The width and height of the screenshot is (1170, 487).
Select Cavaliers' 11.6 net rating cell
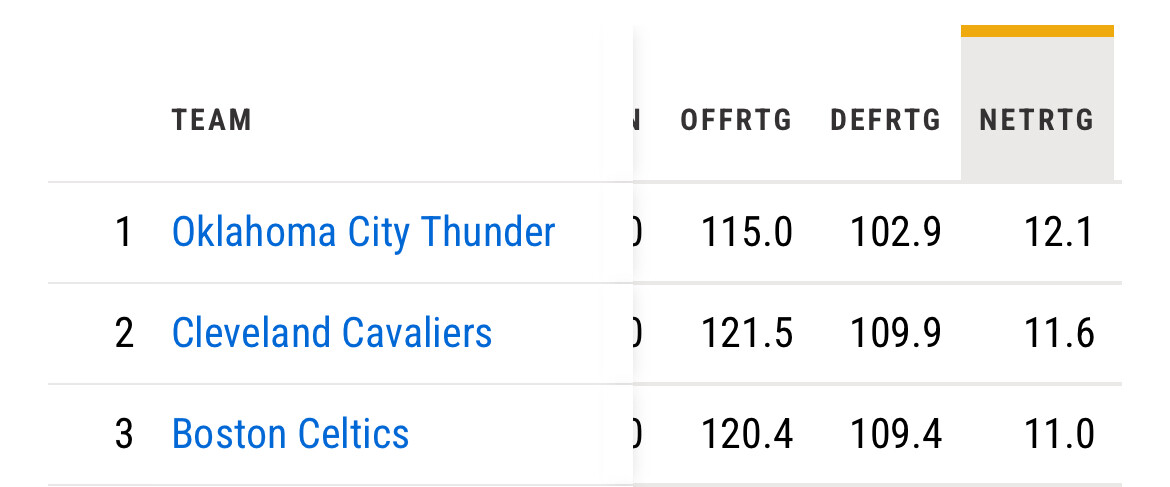pyautogui.click(x=1059, y=333)
